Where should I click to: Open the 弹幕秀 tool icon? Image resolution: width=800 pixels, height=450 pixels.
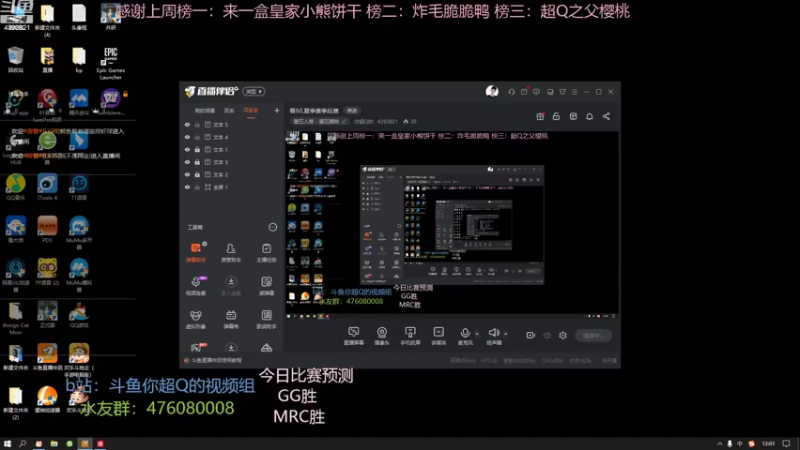(x=231, y=319)
